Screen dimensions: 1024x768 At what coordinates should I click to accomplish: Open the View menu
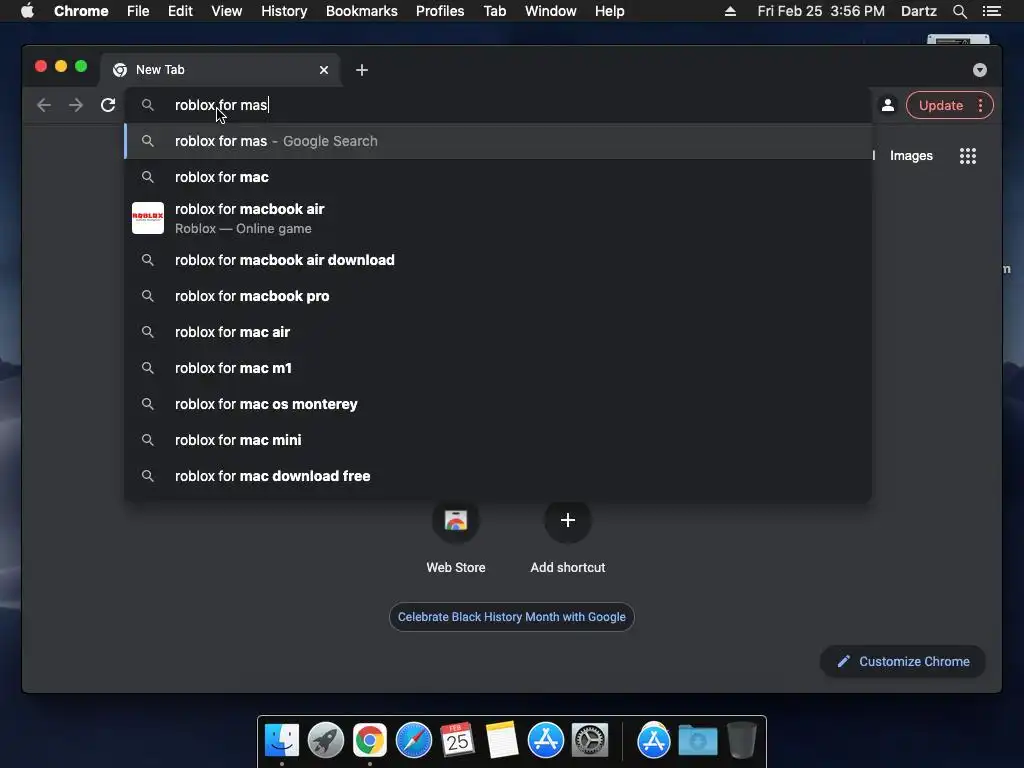click(227, 11)
